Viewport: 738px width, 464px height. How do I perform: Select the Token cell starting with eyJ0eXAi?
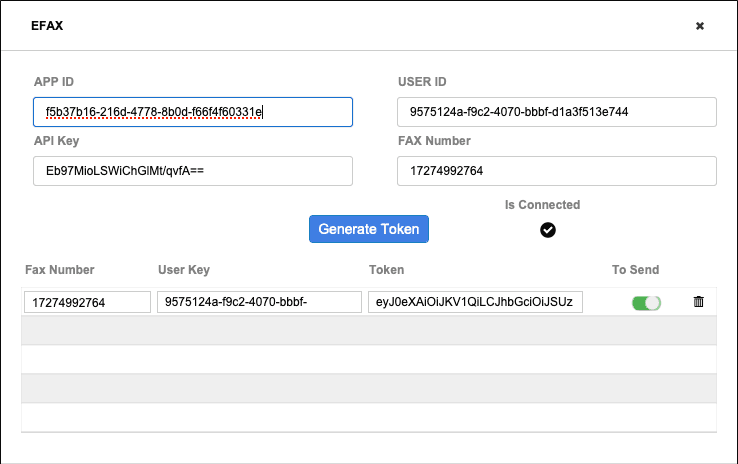click(475, 302)
